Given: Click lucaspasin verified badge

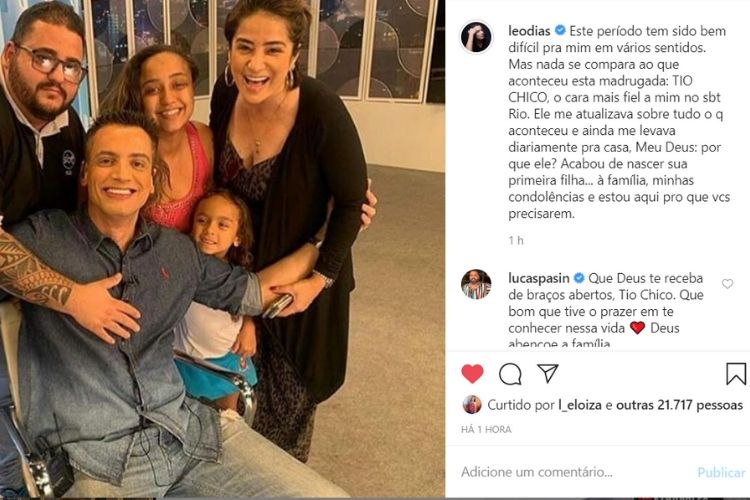Looking at the screenshot, I should 579,278.
